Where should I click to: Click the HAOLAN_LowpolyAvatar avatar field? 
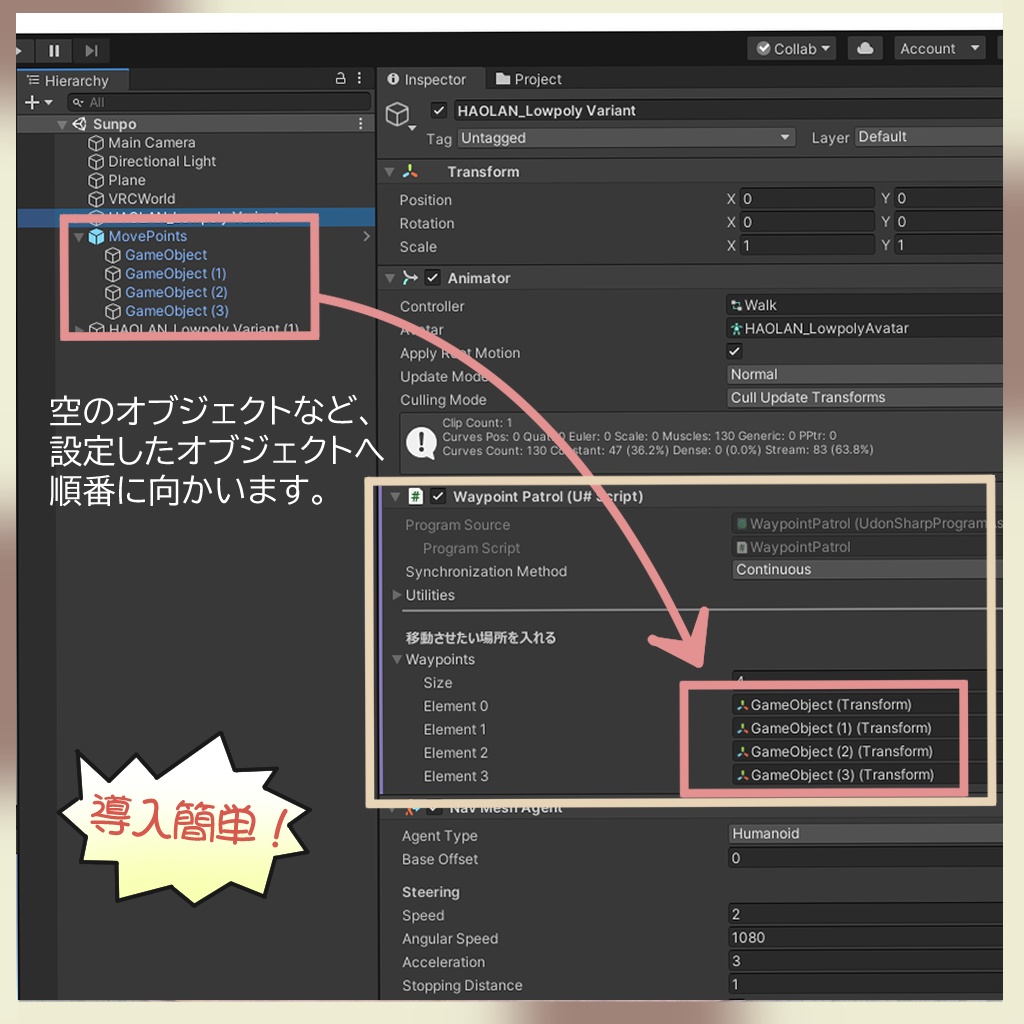865,328
